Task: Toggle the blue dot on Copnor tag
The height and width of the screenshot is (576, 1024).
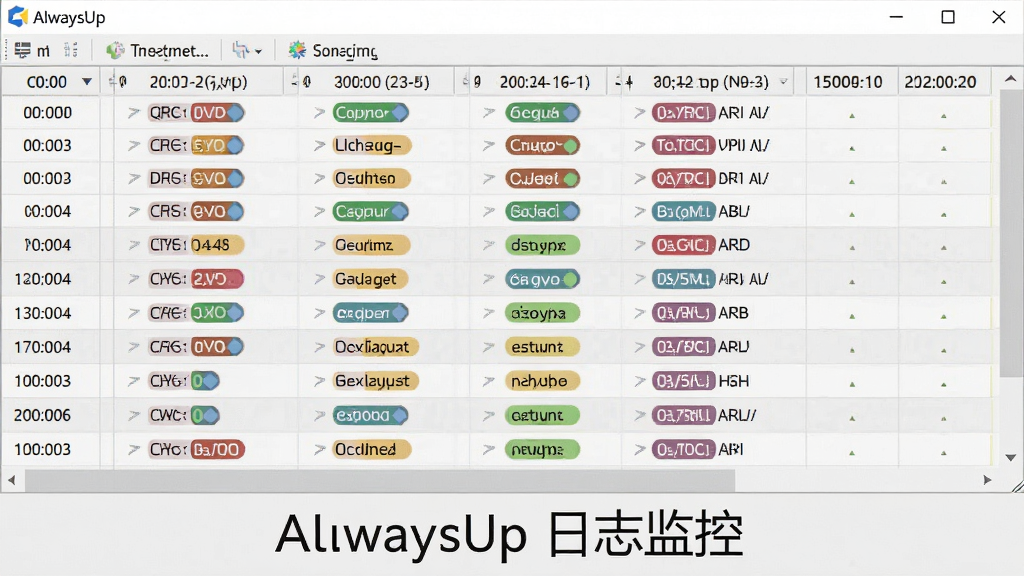Action: pos(400,113)
